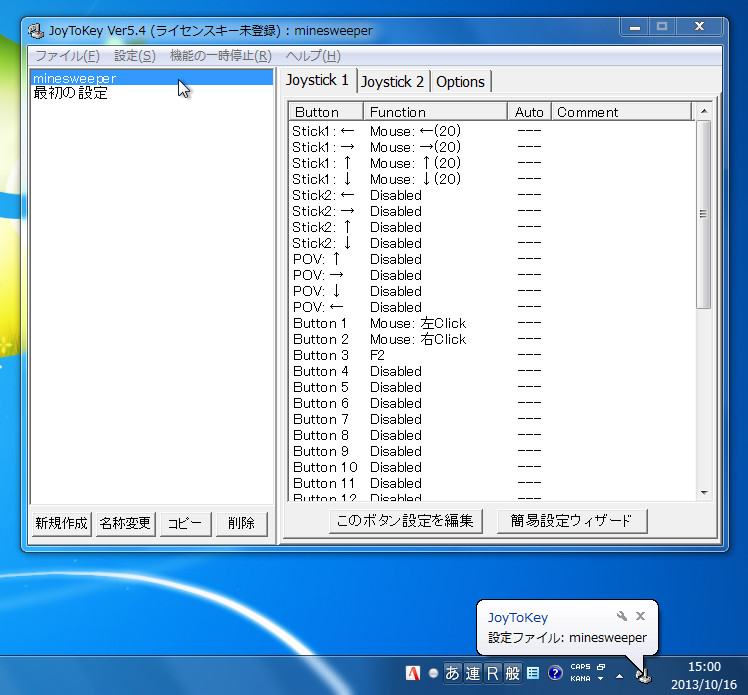This screenshot has height=695, width=748.
Task: Select the Stick1 ← row
Action: point(492,131)
